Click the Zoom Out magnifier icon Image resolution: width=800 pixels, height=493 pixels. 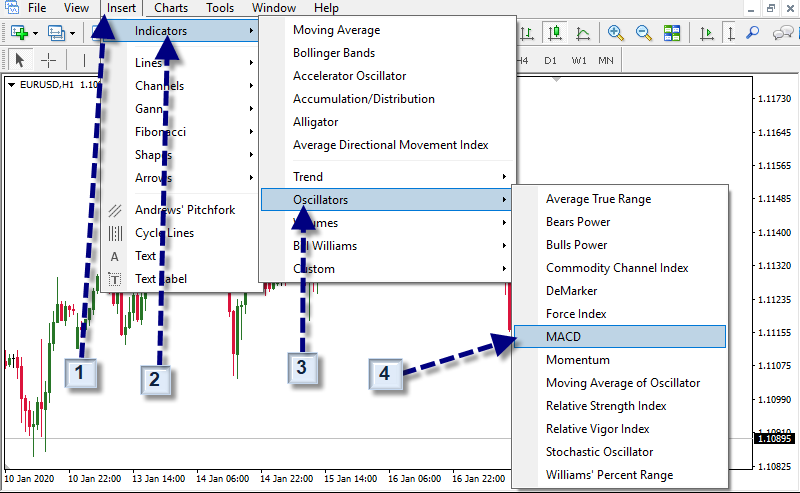pos(644,33)
